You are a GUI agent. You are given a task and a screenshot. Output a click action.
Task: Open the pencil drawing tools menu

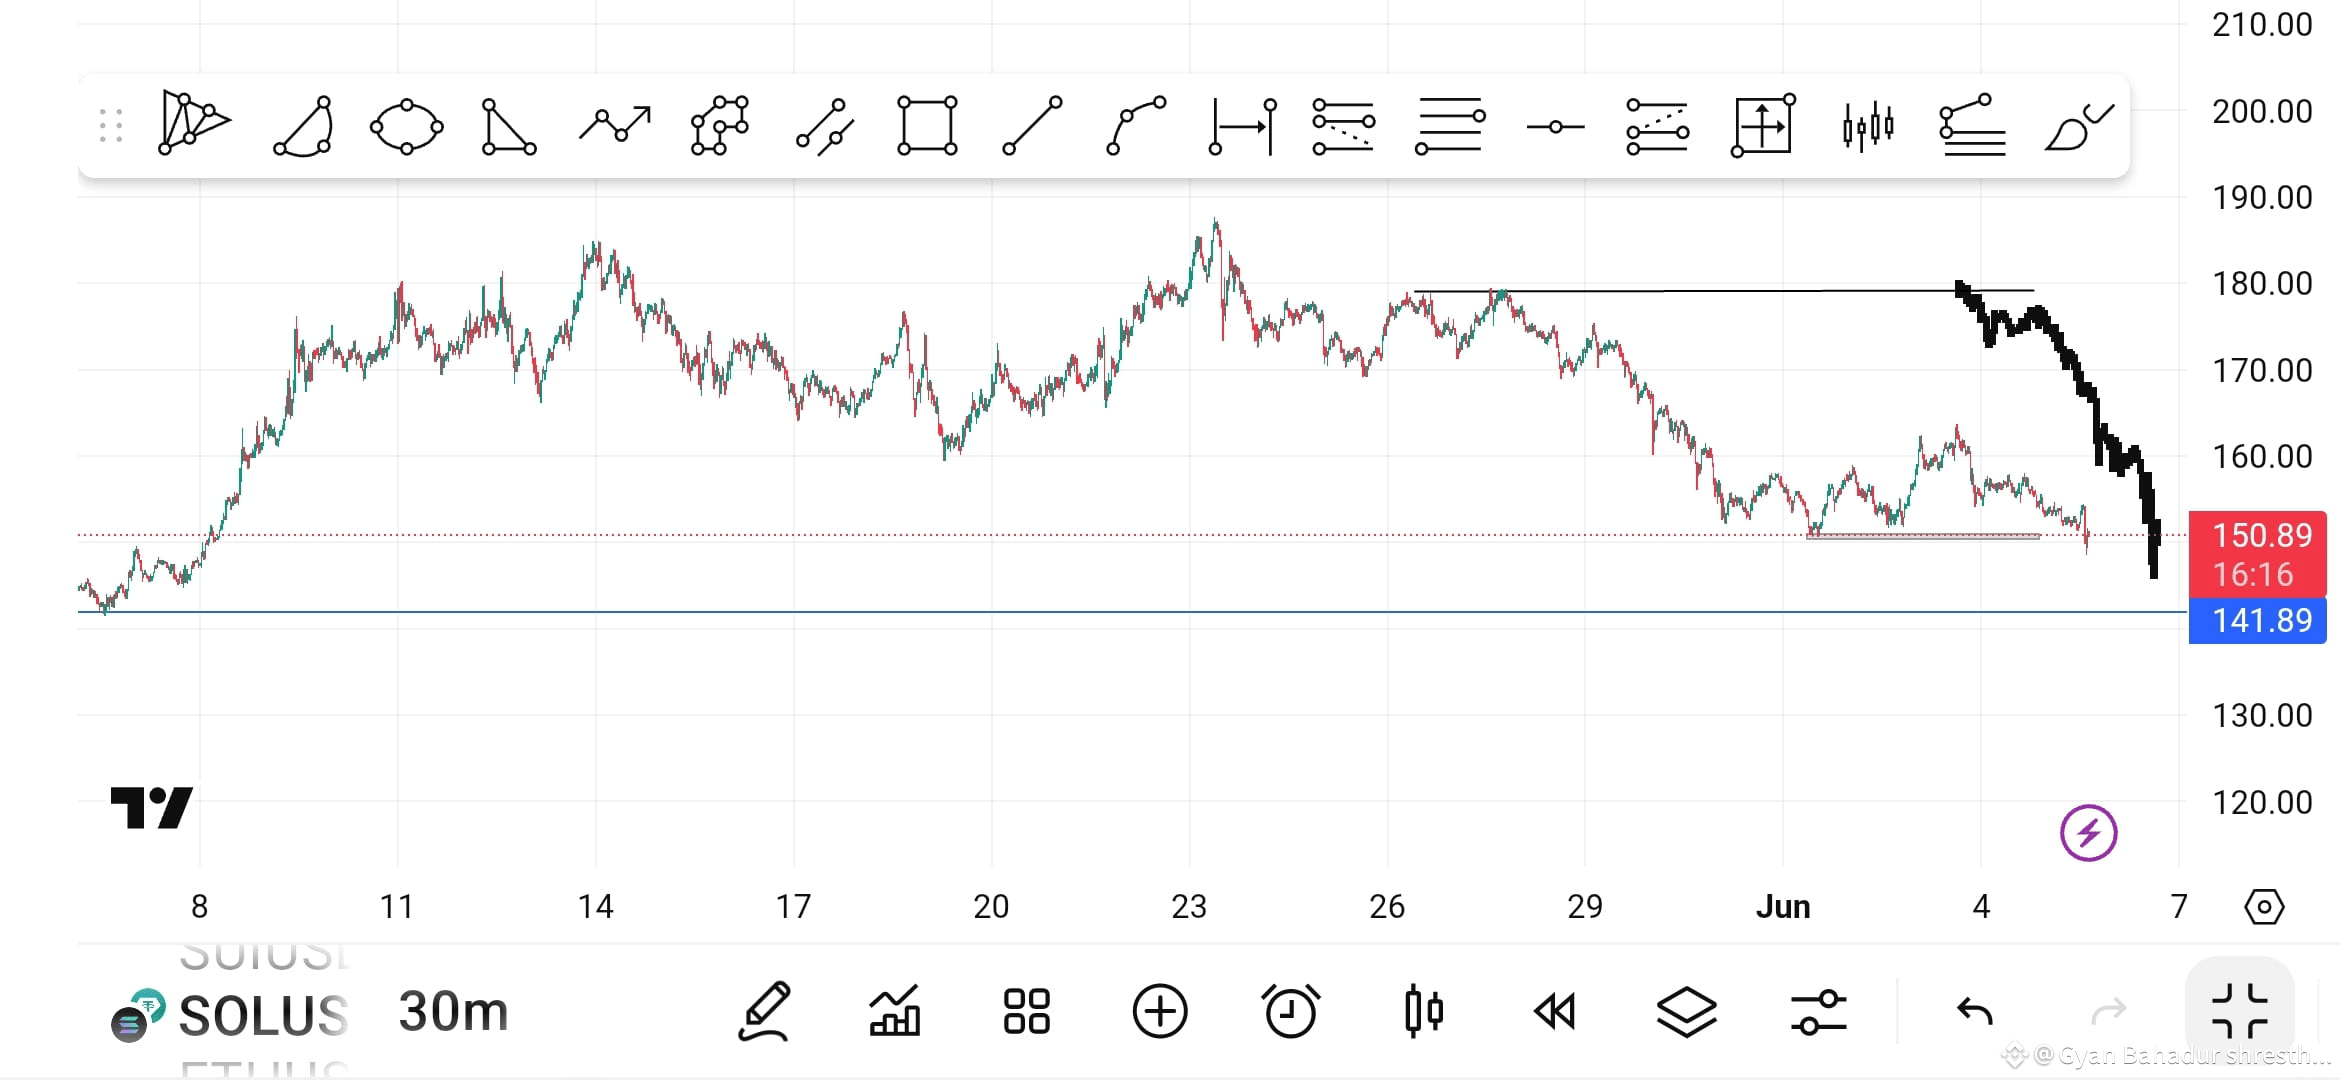[x=765, y=1011]
